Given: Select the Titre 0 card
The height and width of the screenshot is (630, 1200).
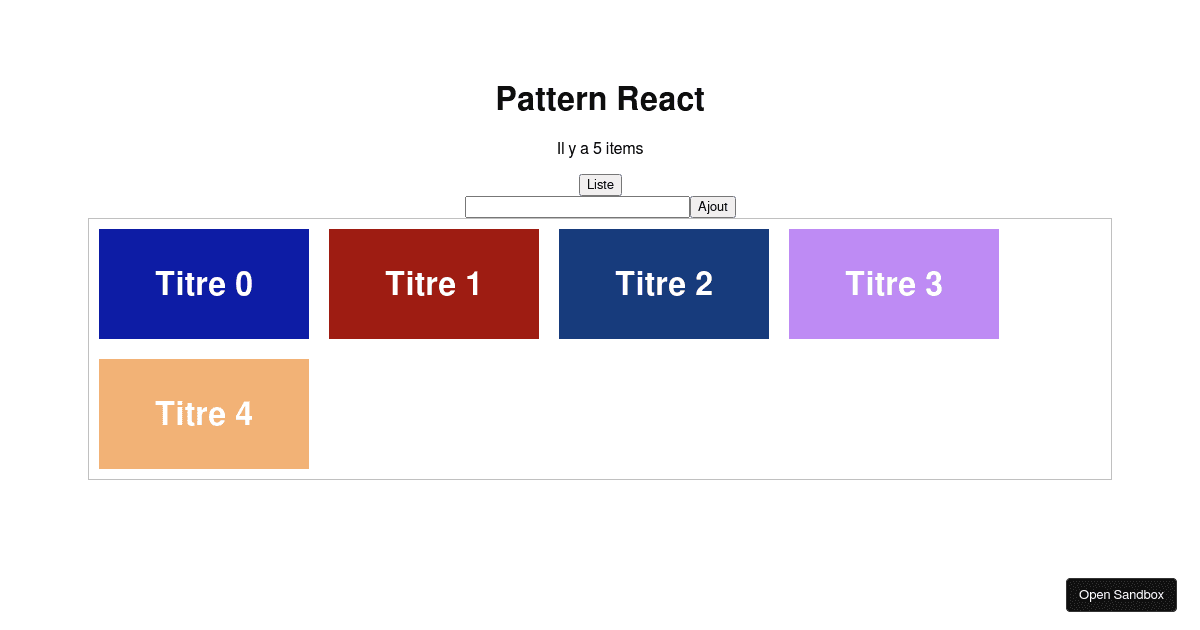Looking at the screenshot, I should click(204, 284).
